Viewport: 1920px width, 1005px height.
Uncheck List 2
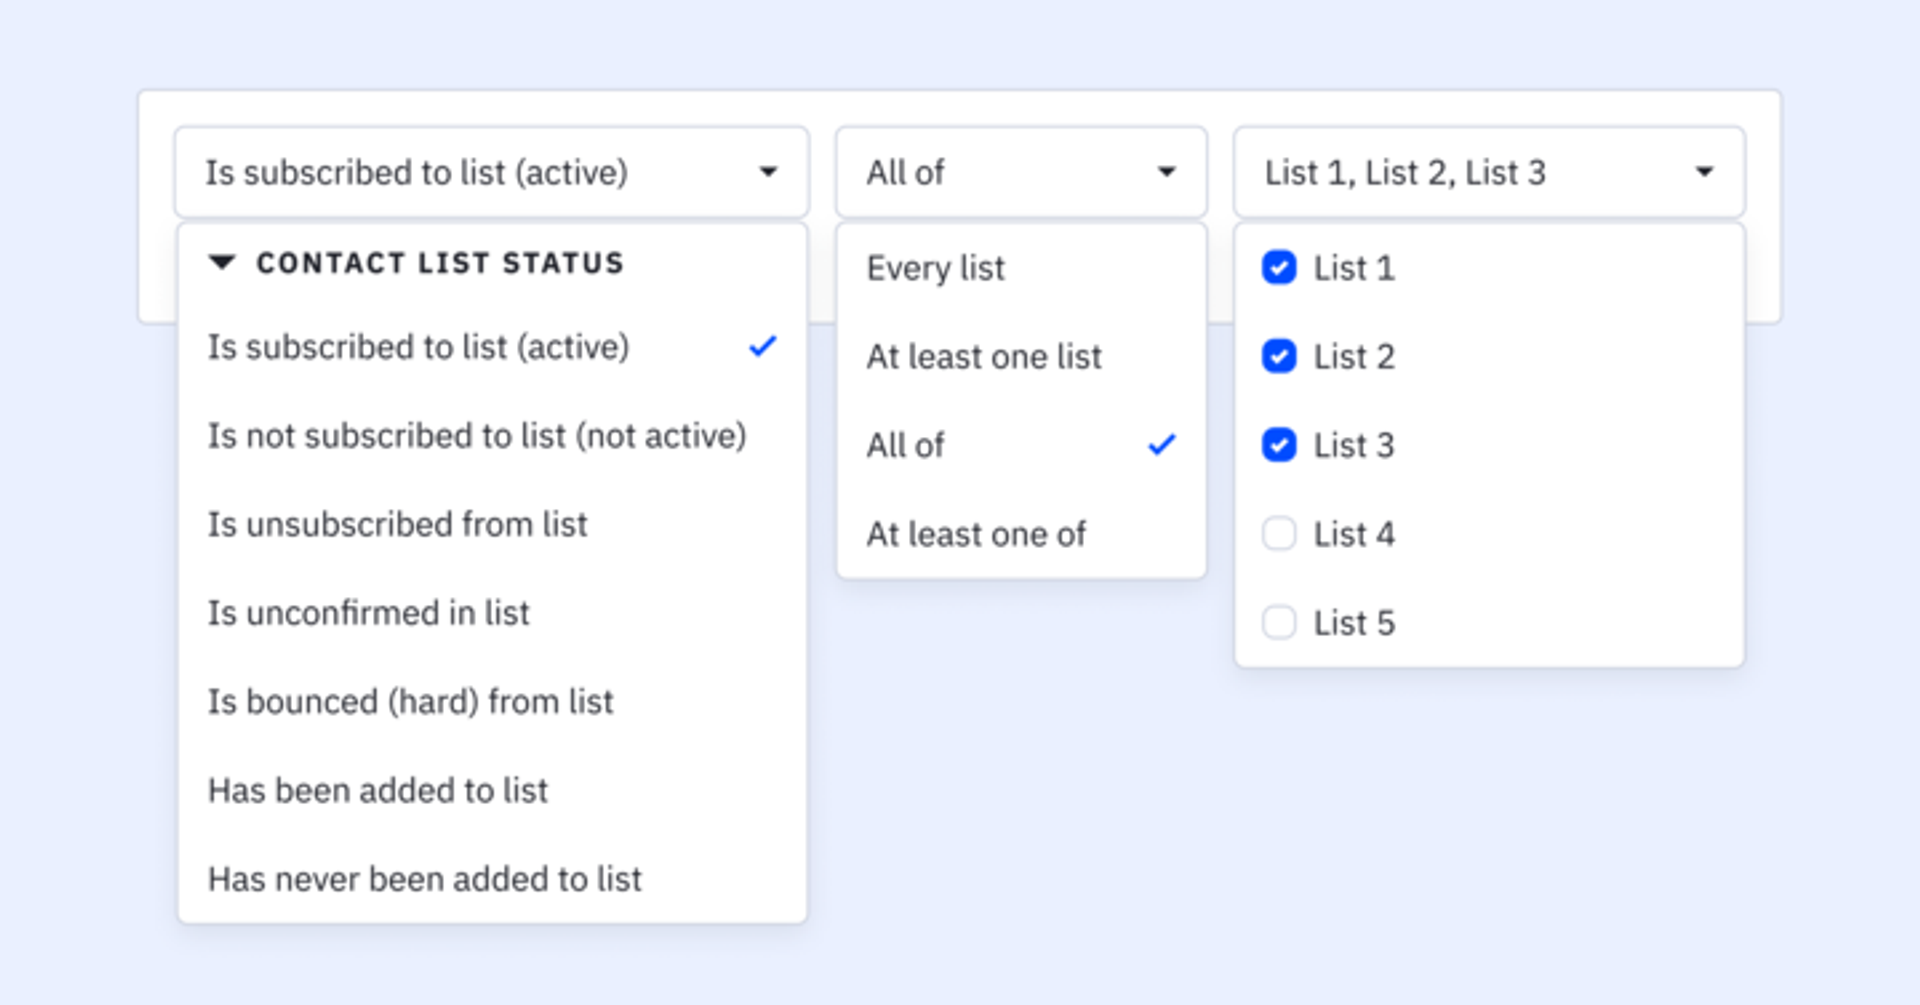[x=1279, y=356]
